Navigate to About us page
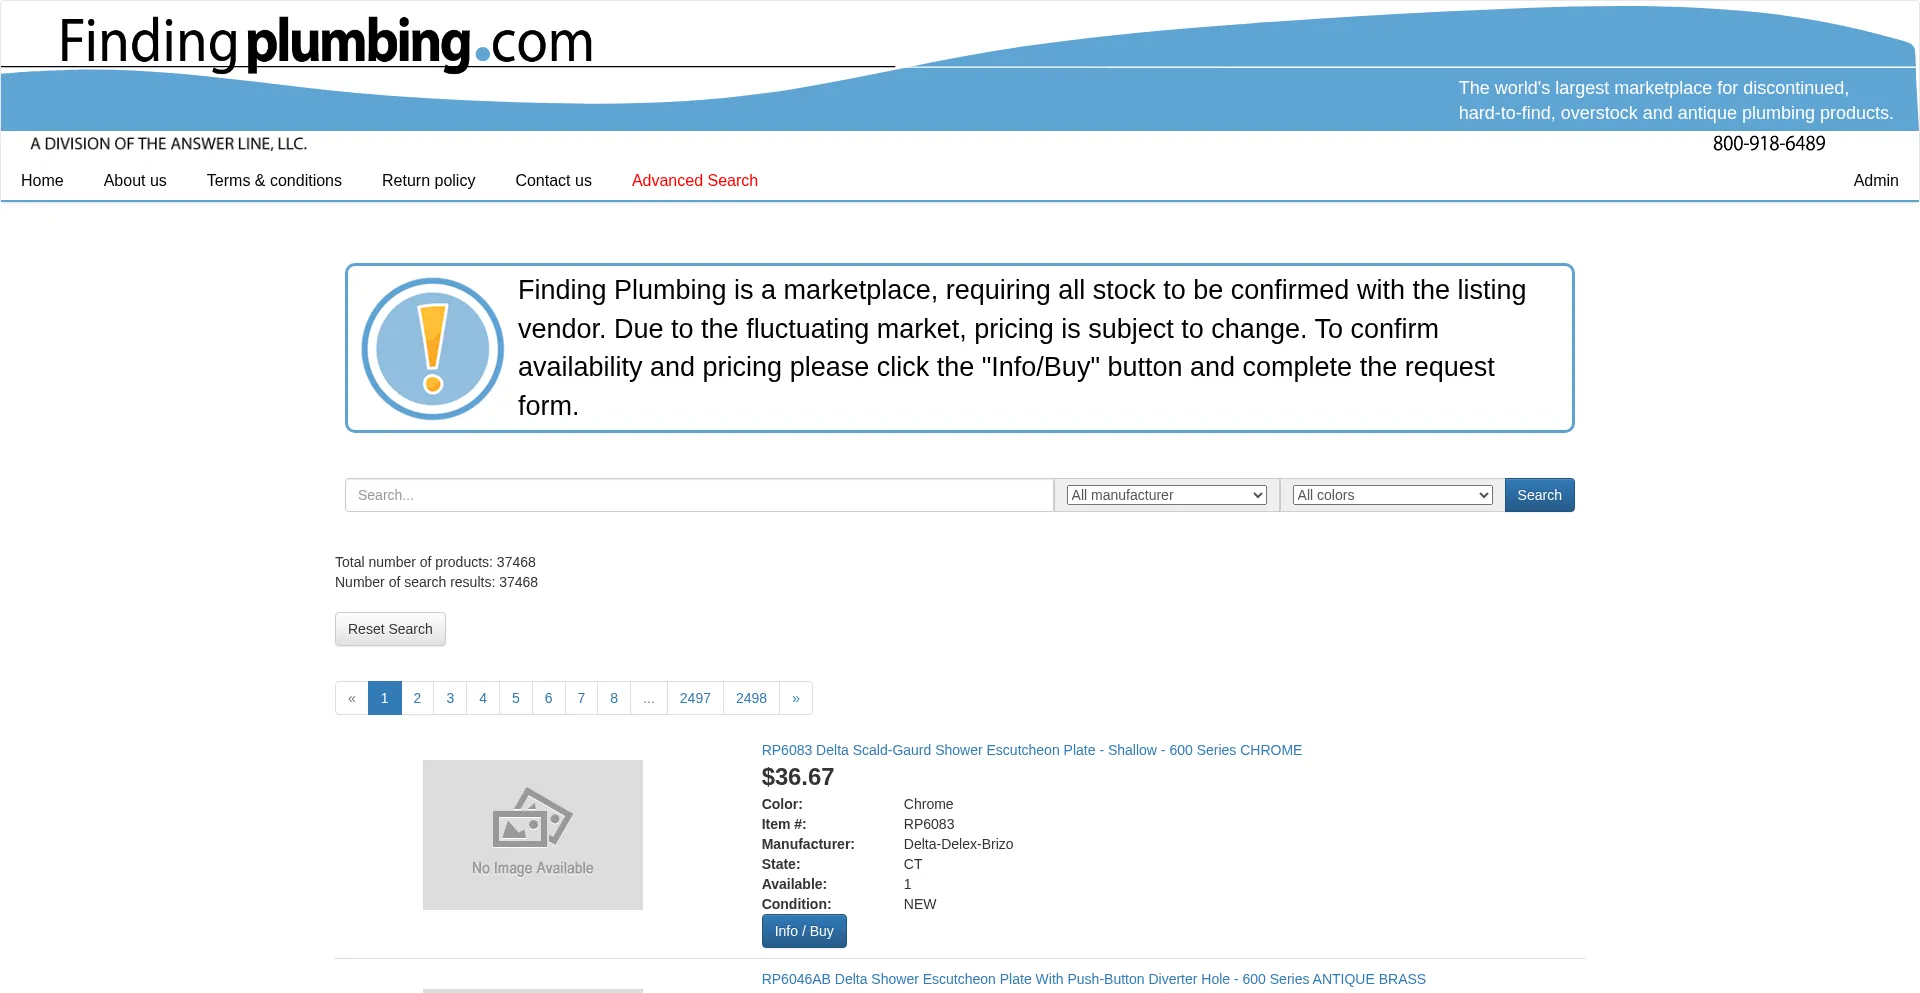 pyautogui.click(x=135, y=180)
